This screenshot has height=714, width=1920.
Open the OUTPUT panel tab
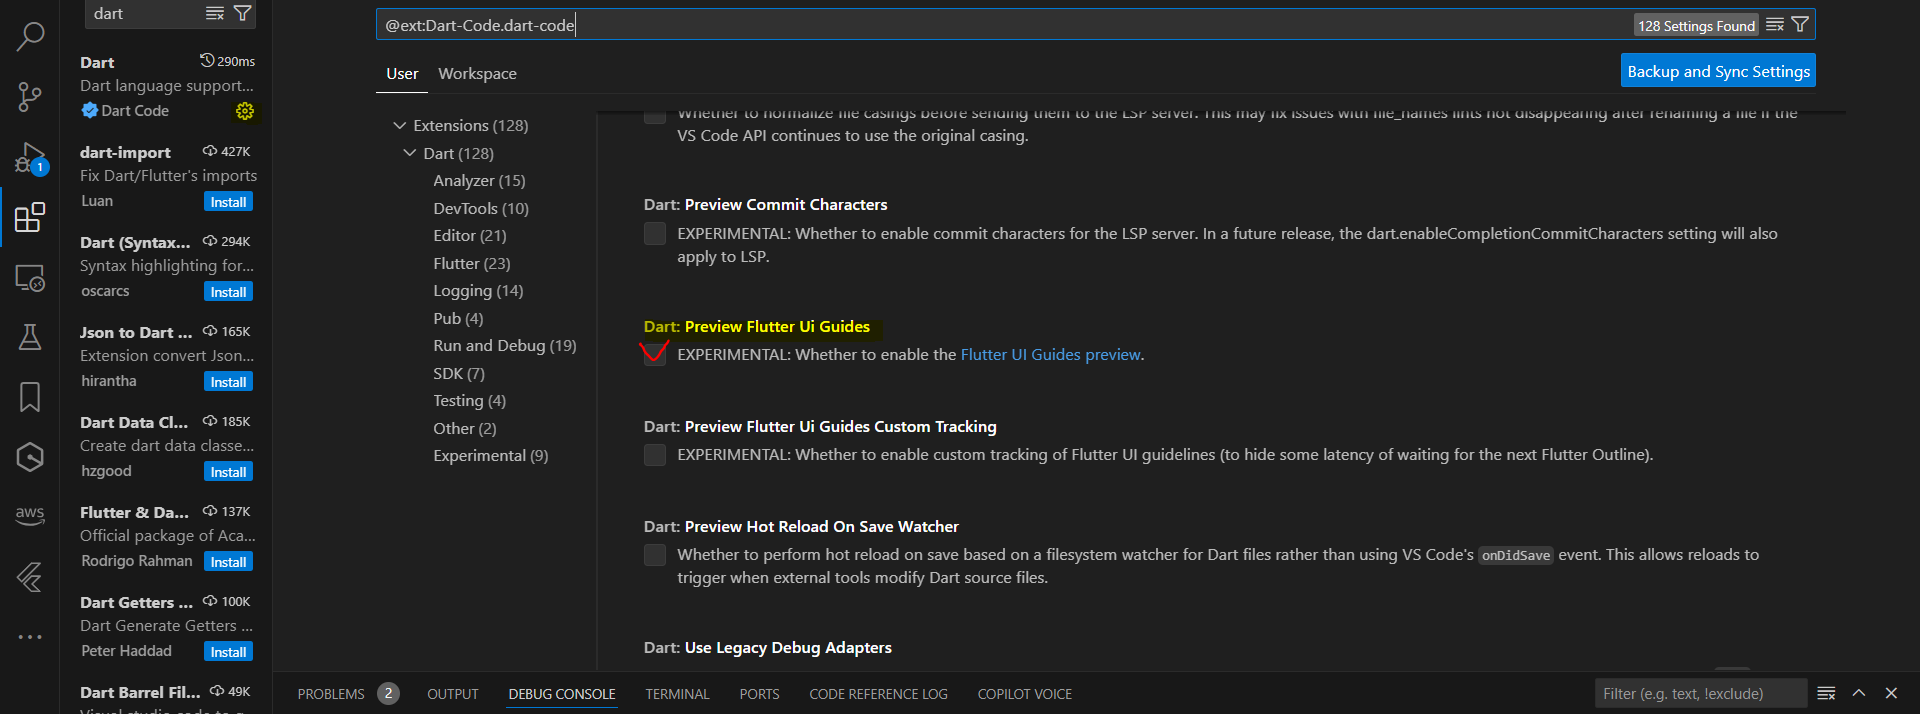(x=453, y=693)
